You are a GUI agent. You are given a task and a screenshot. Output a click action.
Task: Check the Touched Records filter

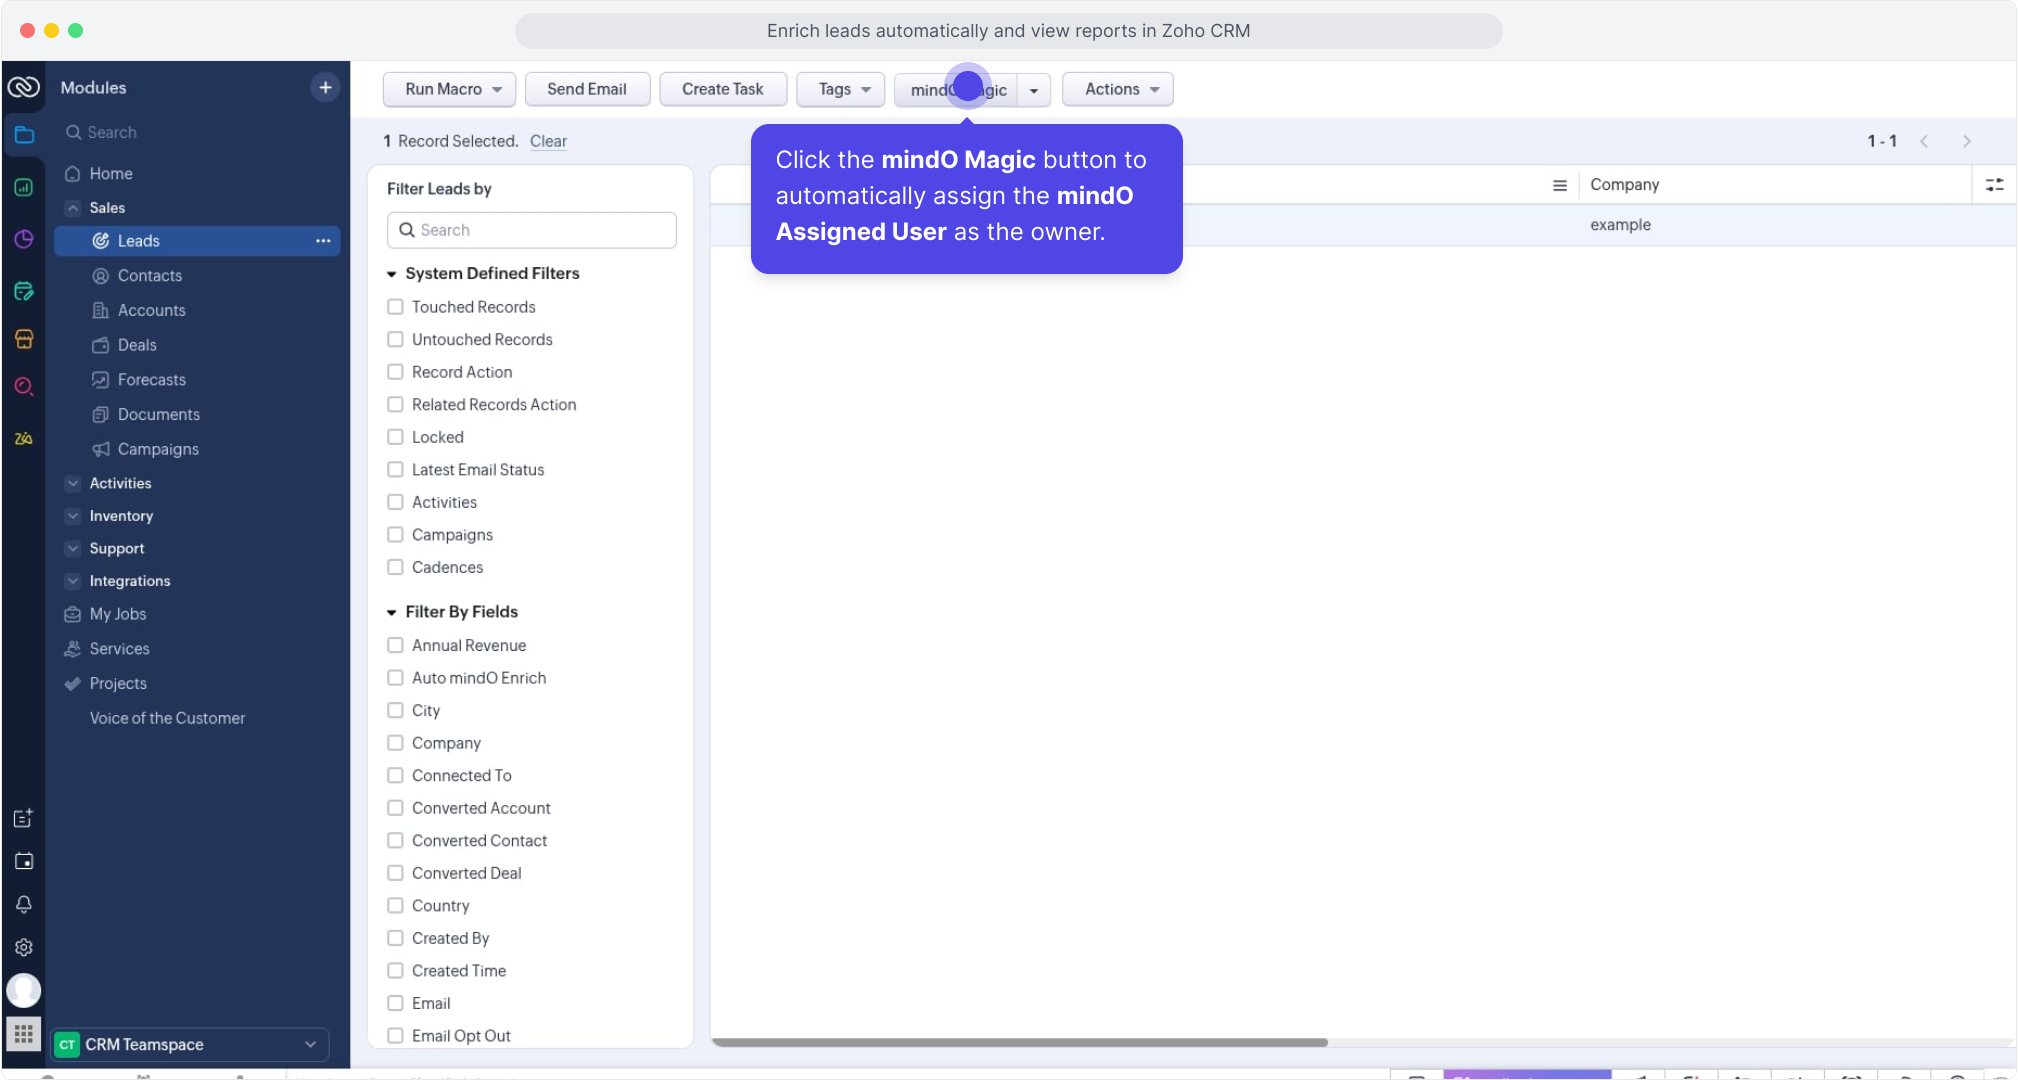click(395, 307)
